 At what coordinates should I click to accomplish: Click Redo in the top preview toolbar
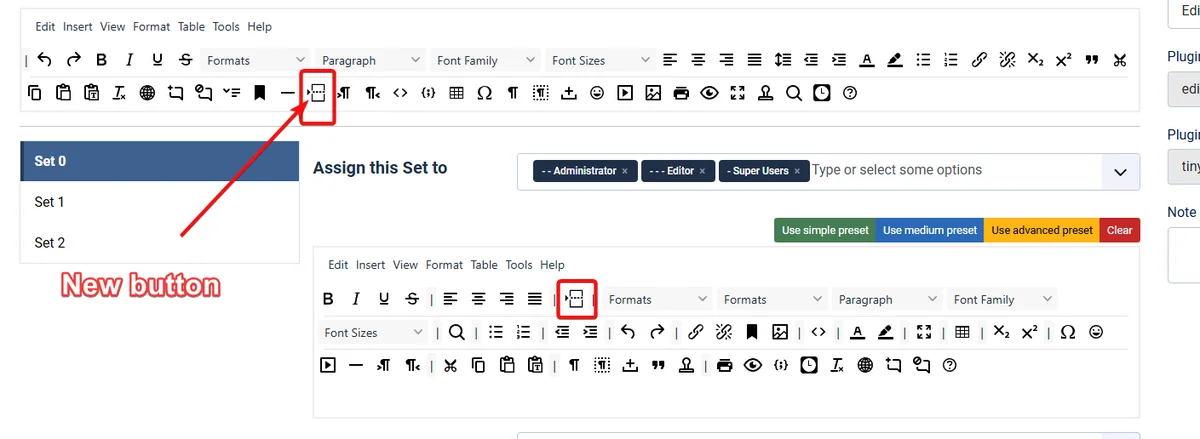pyautogui.click(x=73, y=60)
